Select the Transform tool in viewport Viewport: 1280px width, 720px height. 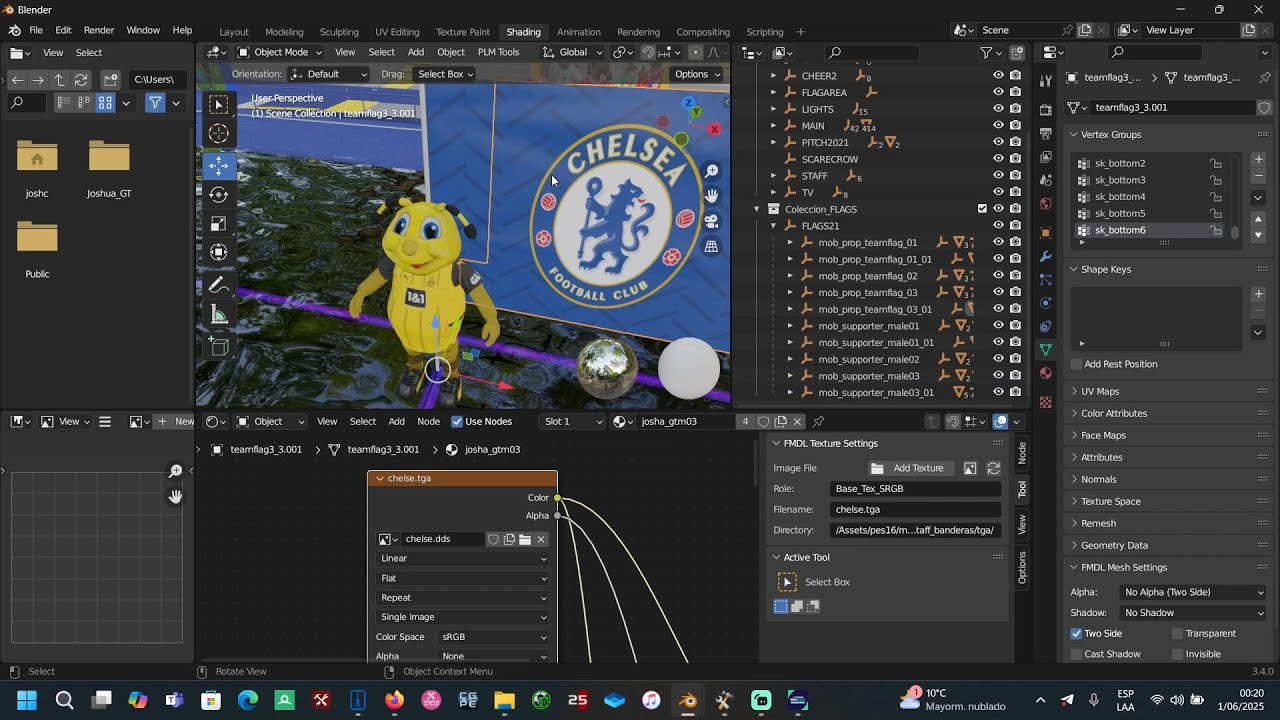coord(219,253)
